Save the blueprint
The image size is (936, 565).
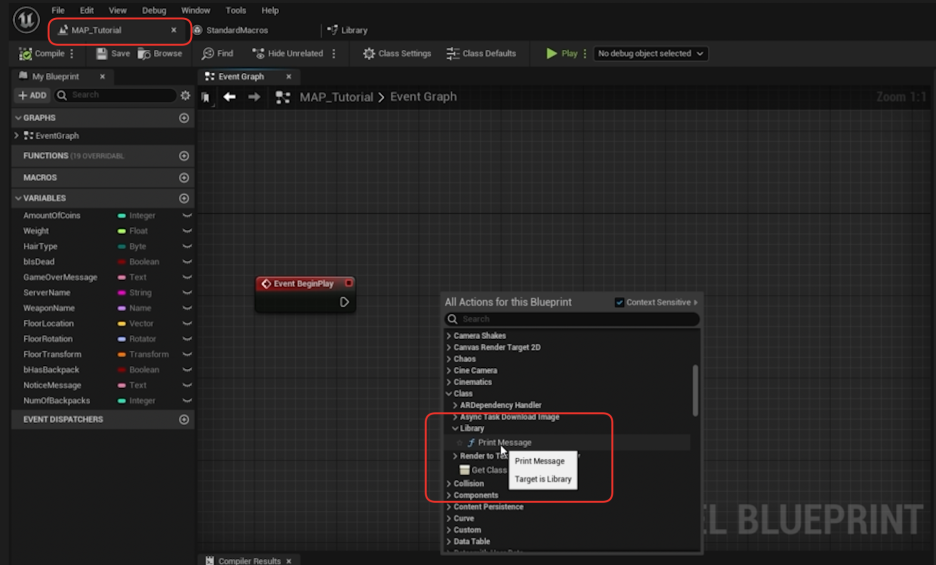tap(113, 54)
